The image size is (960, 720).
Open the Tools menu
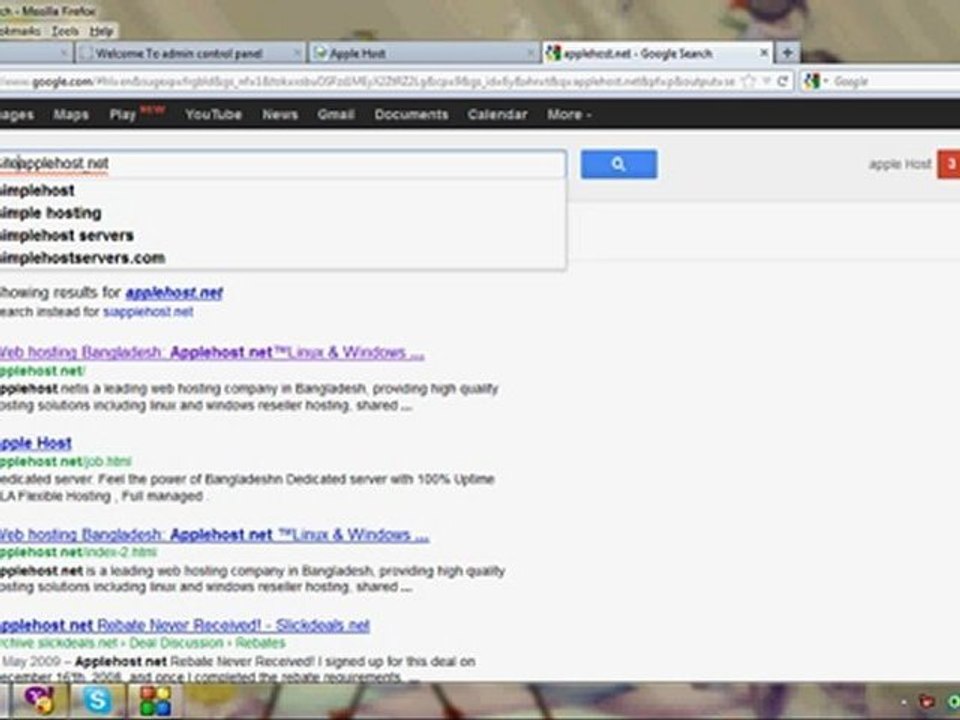(65, 31)
